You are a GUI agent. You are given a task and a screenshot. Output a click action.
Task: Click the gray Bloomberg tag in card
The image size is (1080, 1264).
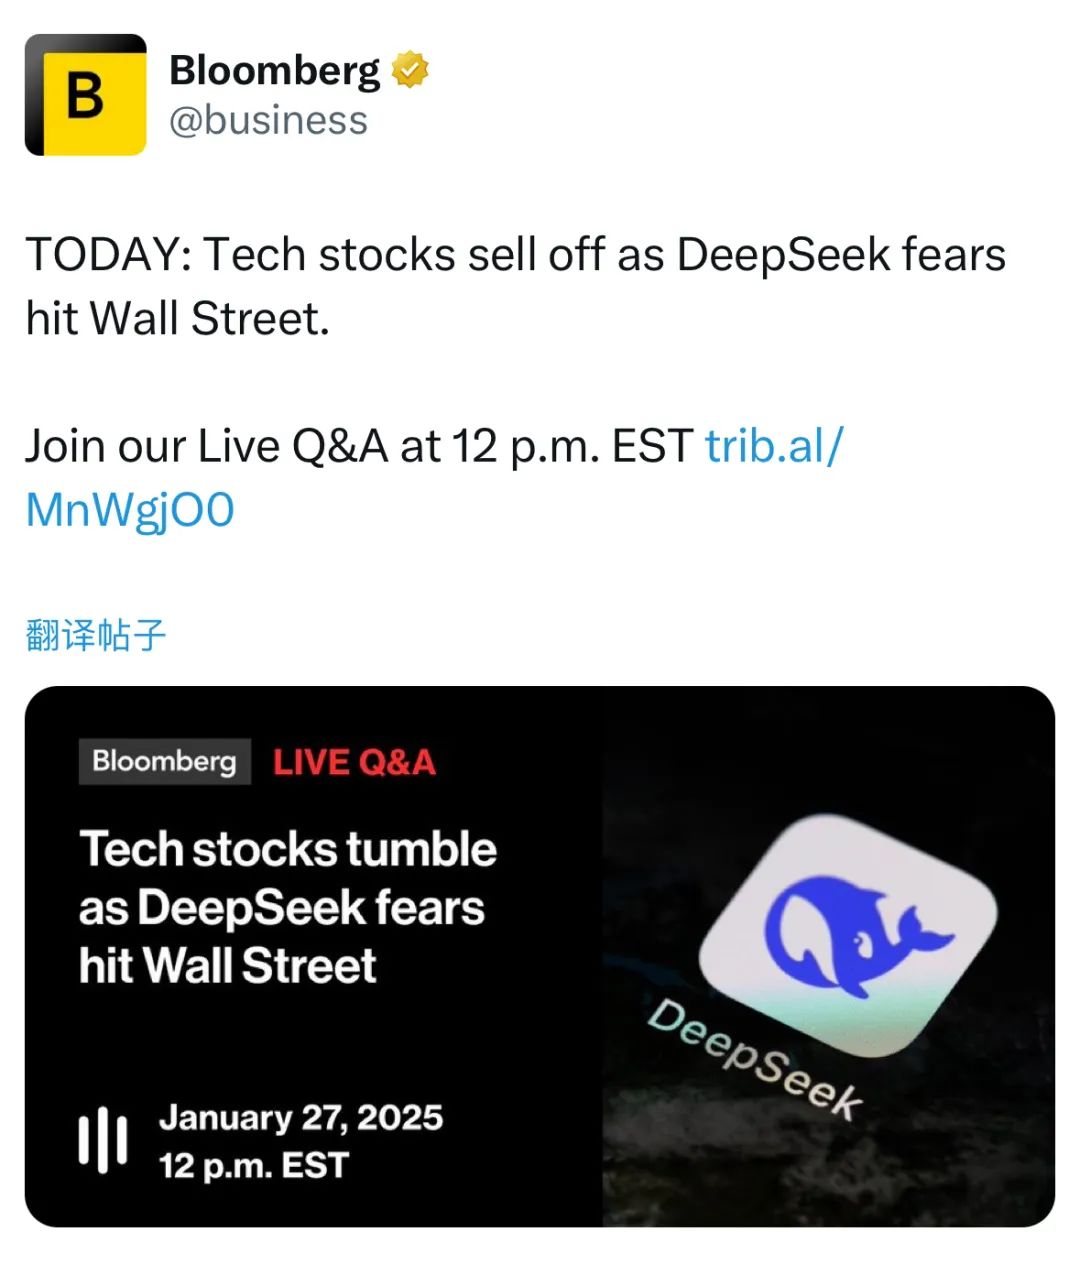click(x=164, y=762)
